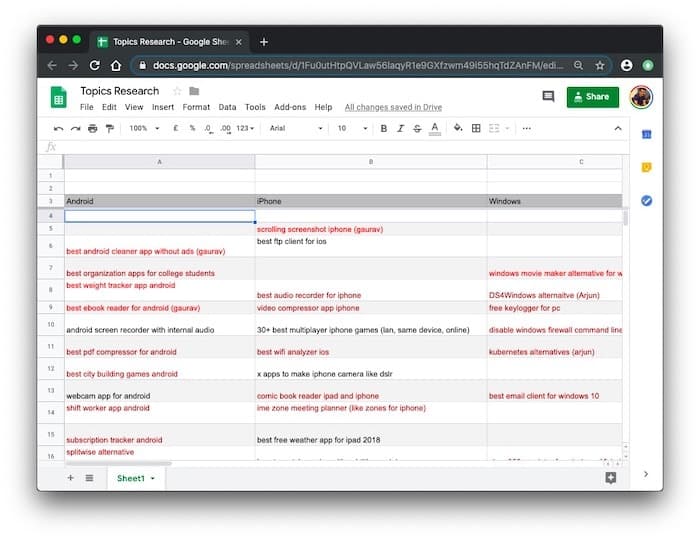Collapse the header with the up chevron
The width and height of the screenshot is (700, 540).
618,129
